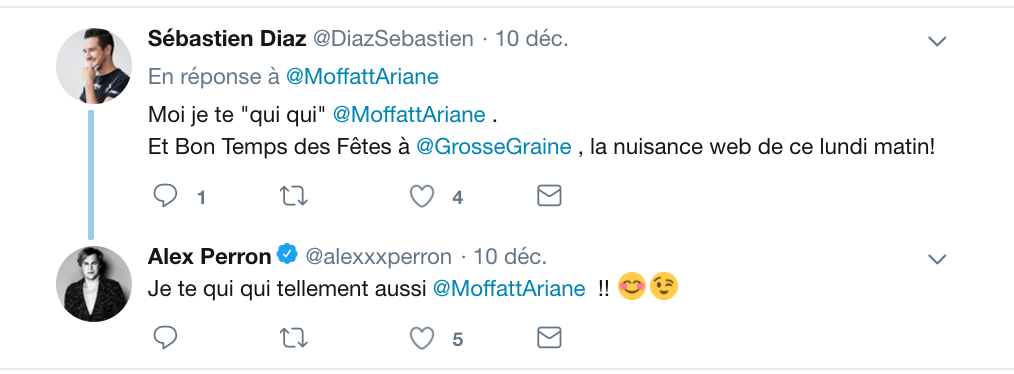
Task: Open more options chevron on Sébastien Diaz's tweet
Action: 937,41
